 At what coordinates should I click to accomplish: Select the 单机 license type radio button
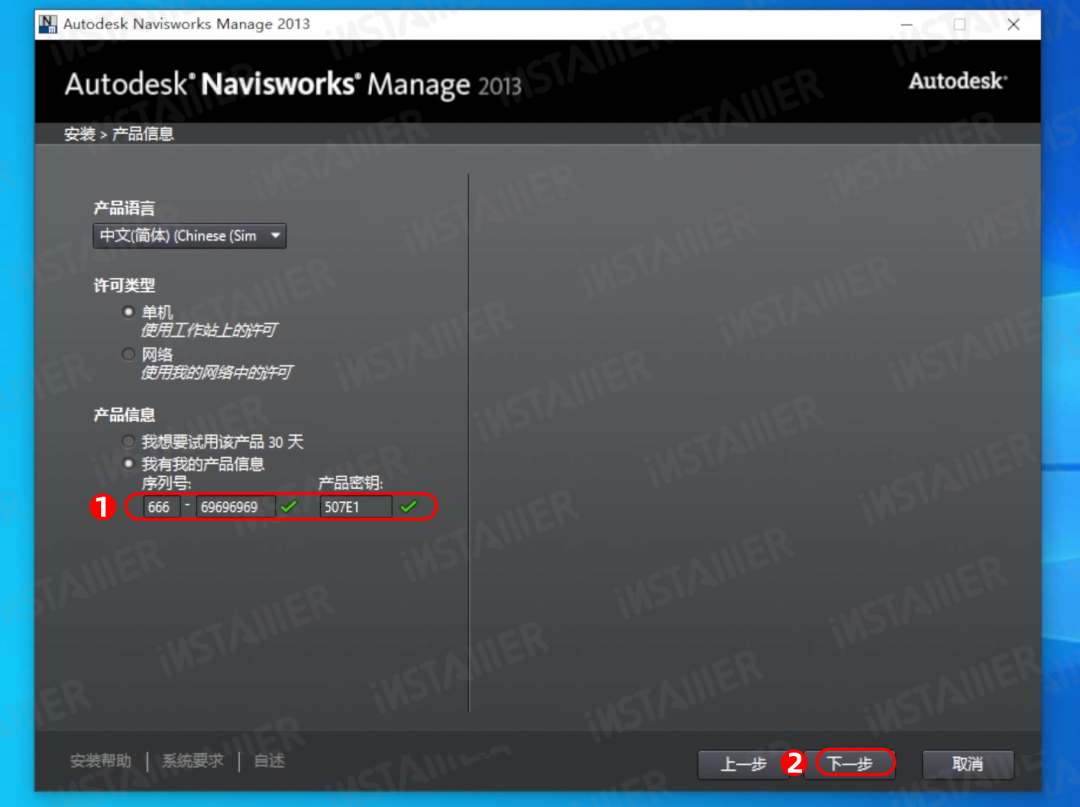click(128, 312)
